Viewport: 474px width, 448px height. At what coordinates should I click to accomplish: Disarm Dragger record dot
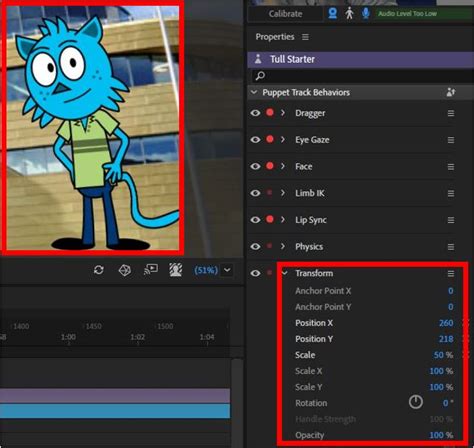coord(270,112)
